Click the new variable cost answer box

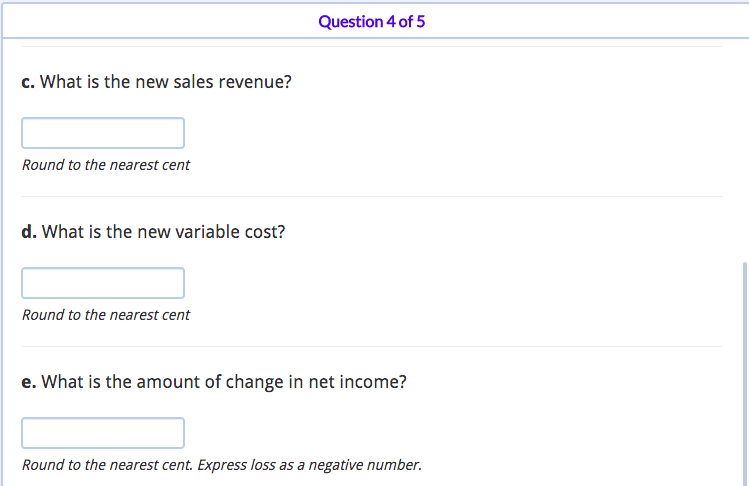103,283
